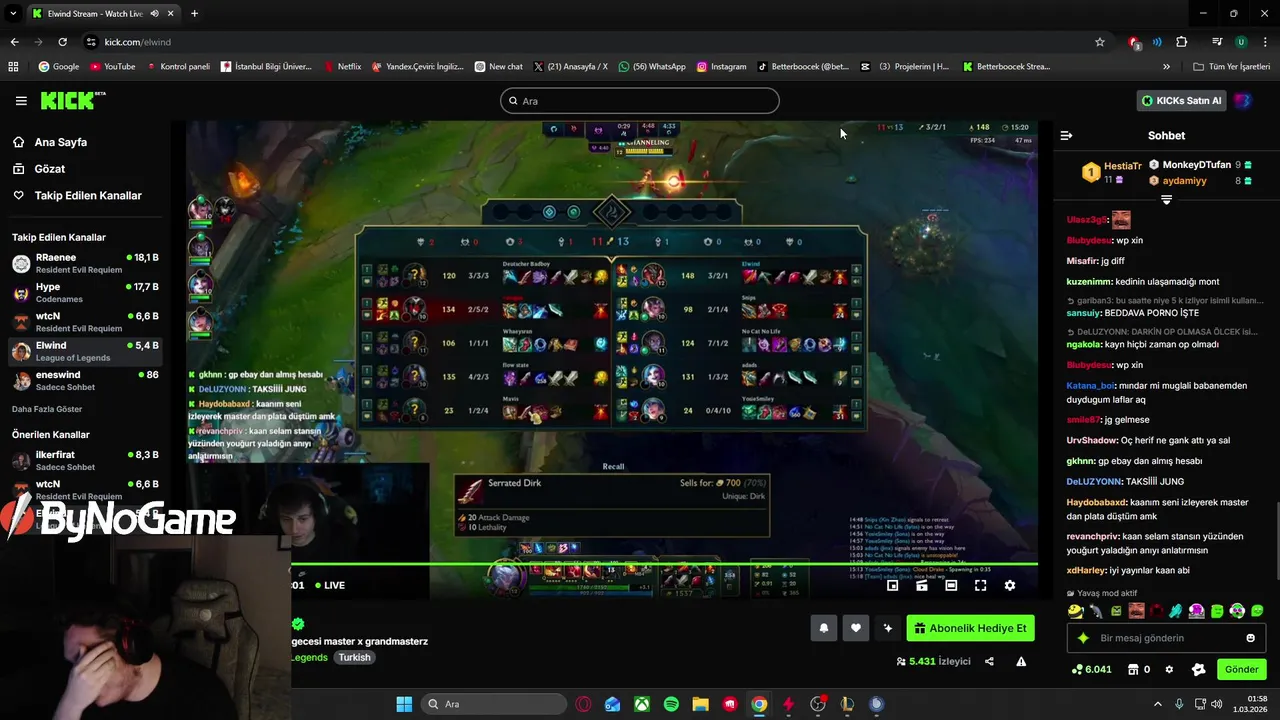Viewport: 1280px width, 720px height.
Task: Focus the Kick 'Ara' search field
Action: coord(639,101)
